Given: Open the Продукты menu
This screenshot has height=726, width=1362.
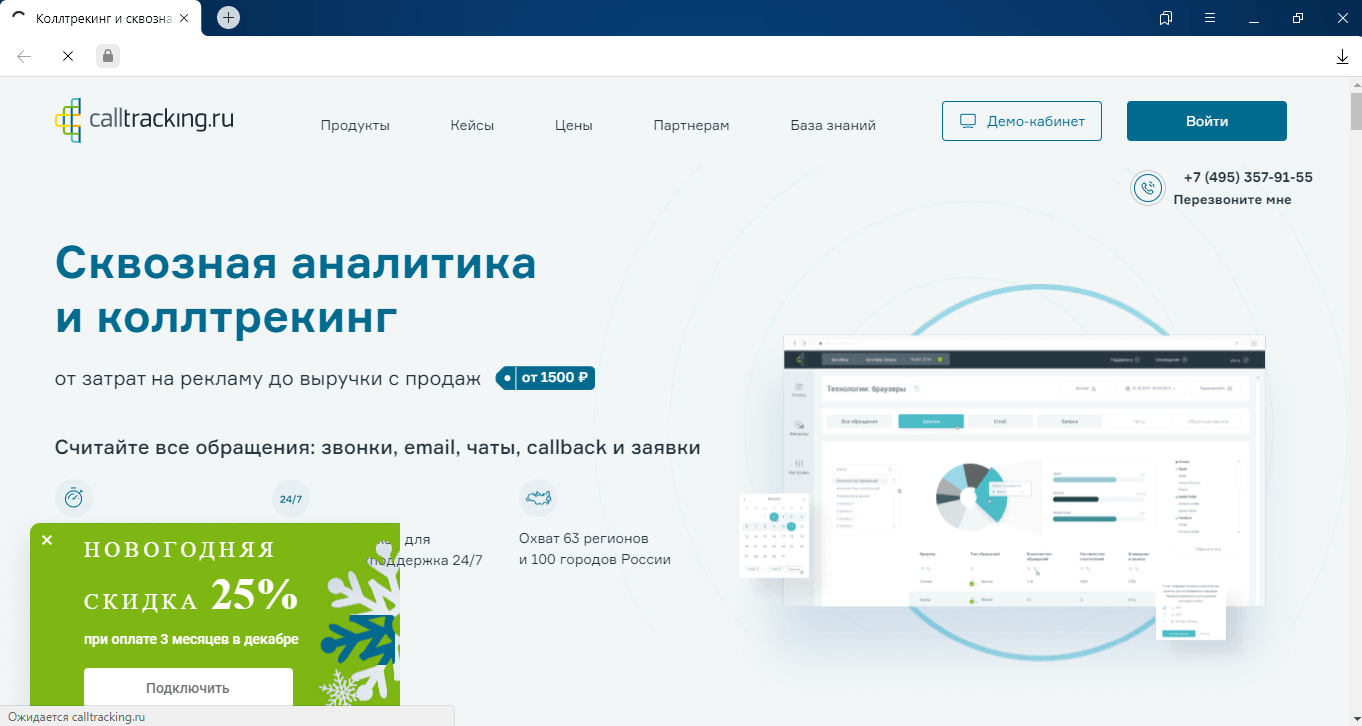Looking at the screenshot, I should pyautogui.click(x=355, y=125).
